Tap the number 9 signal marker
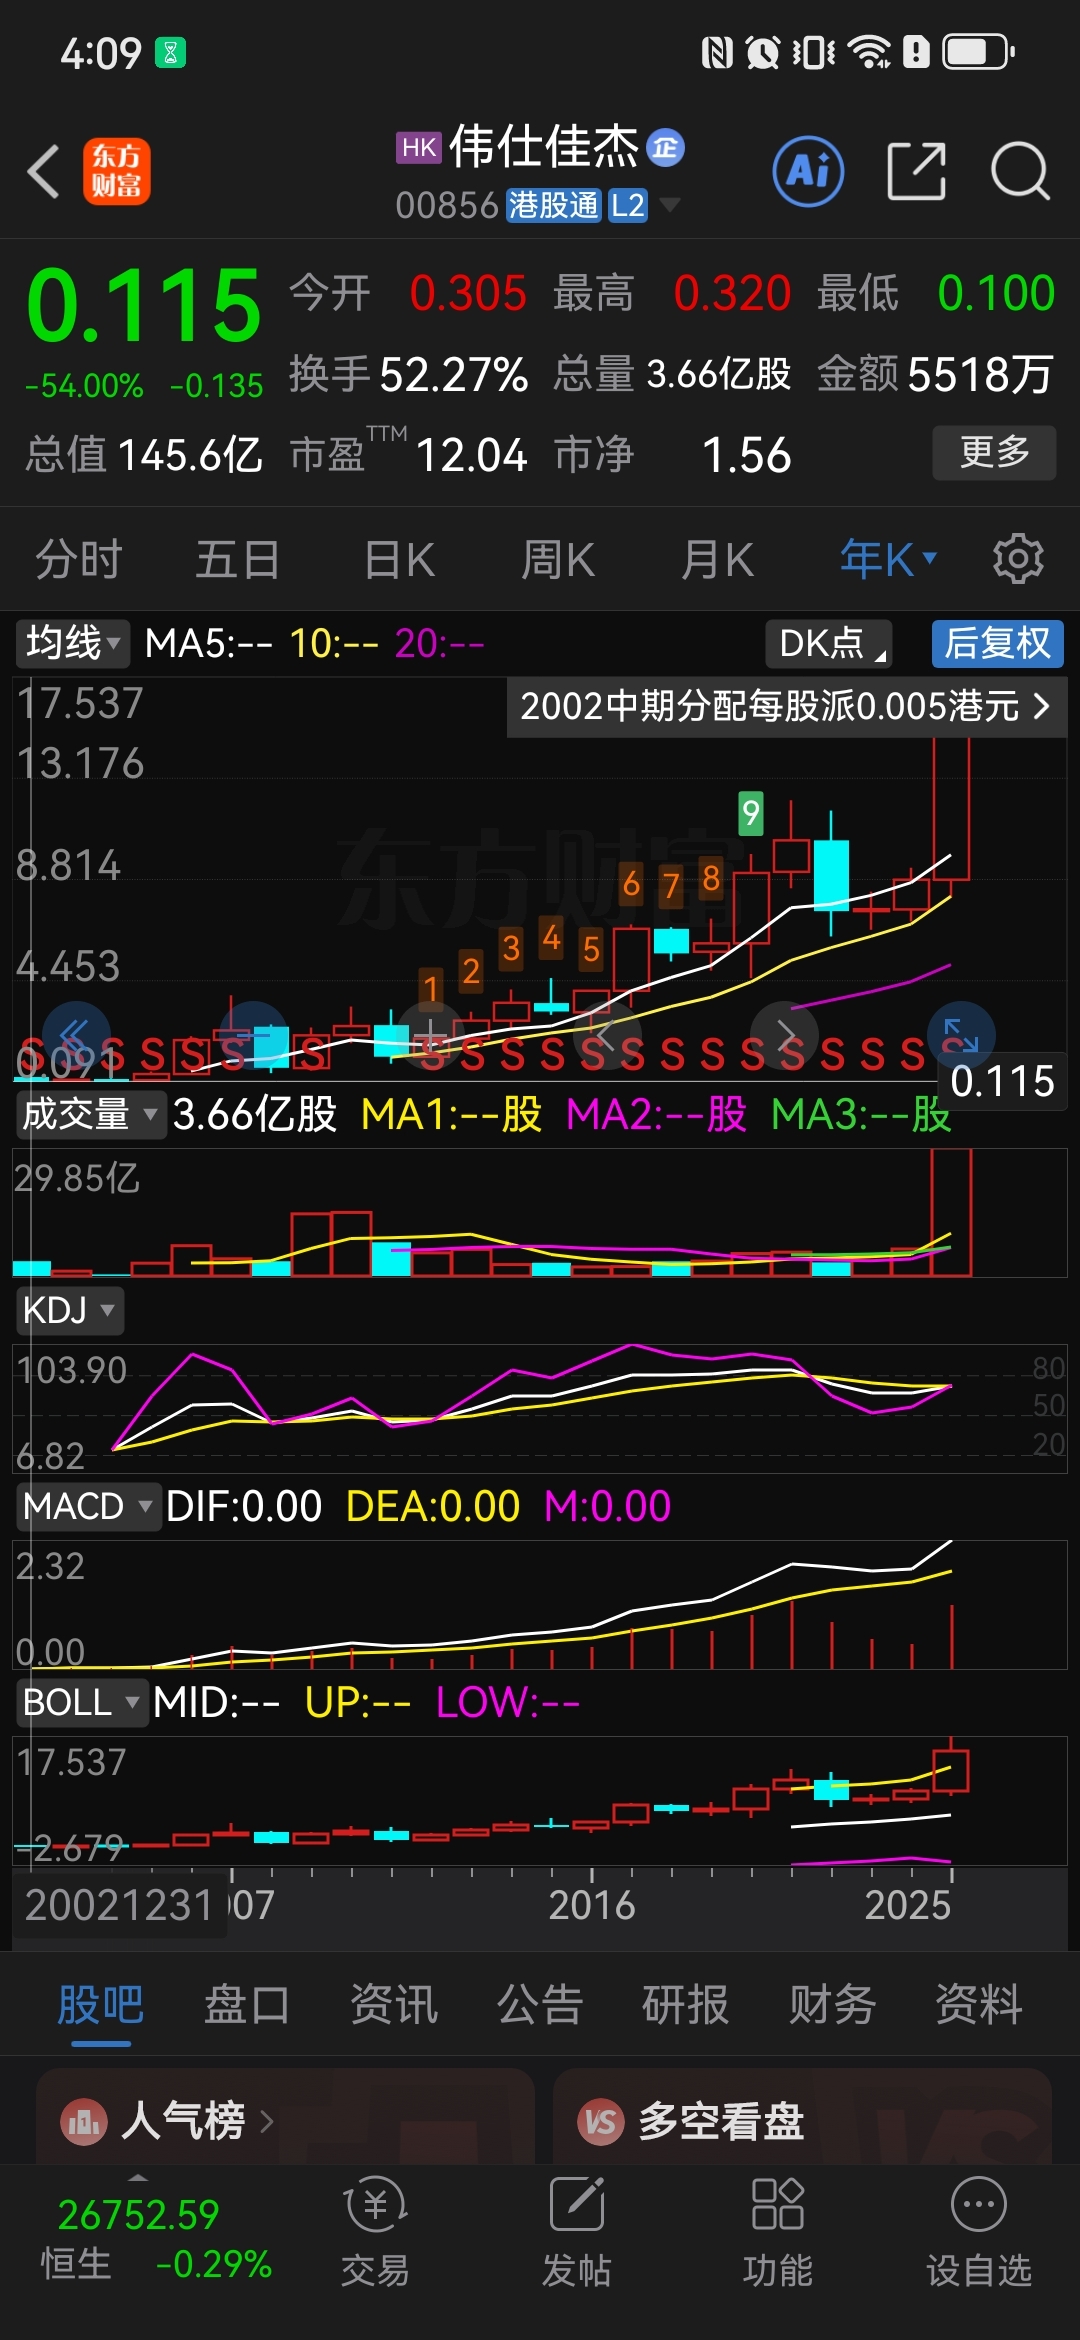 (750, 812)
